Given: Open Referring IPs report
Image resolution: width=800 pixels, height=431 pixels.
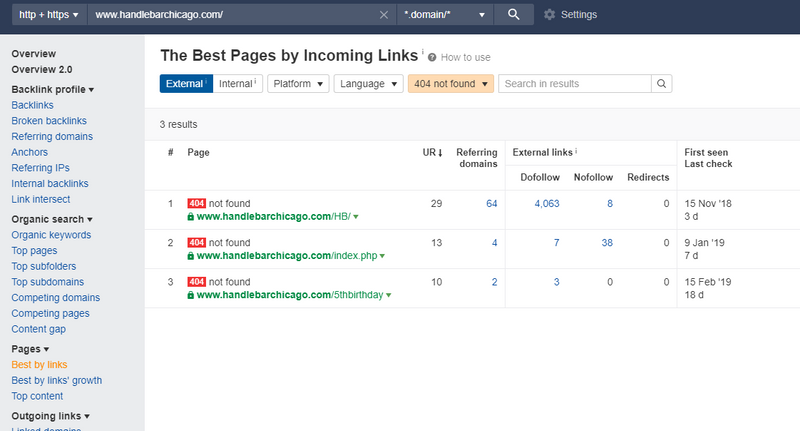Looking at the screenshot, I should (40, 168).
